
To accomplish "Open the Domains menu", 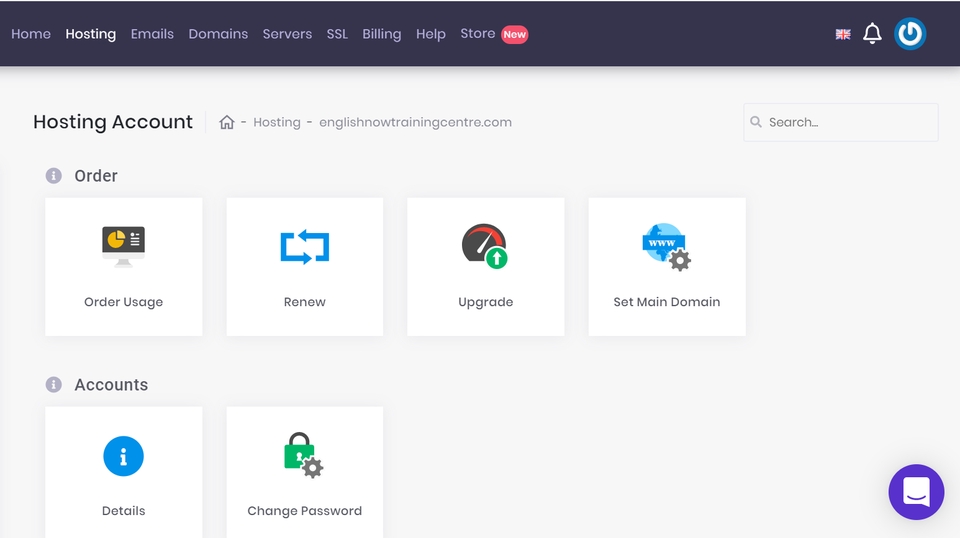I will tap(218, 34).
